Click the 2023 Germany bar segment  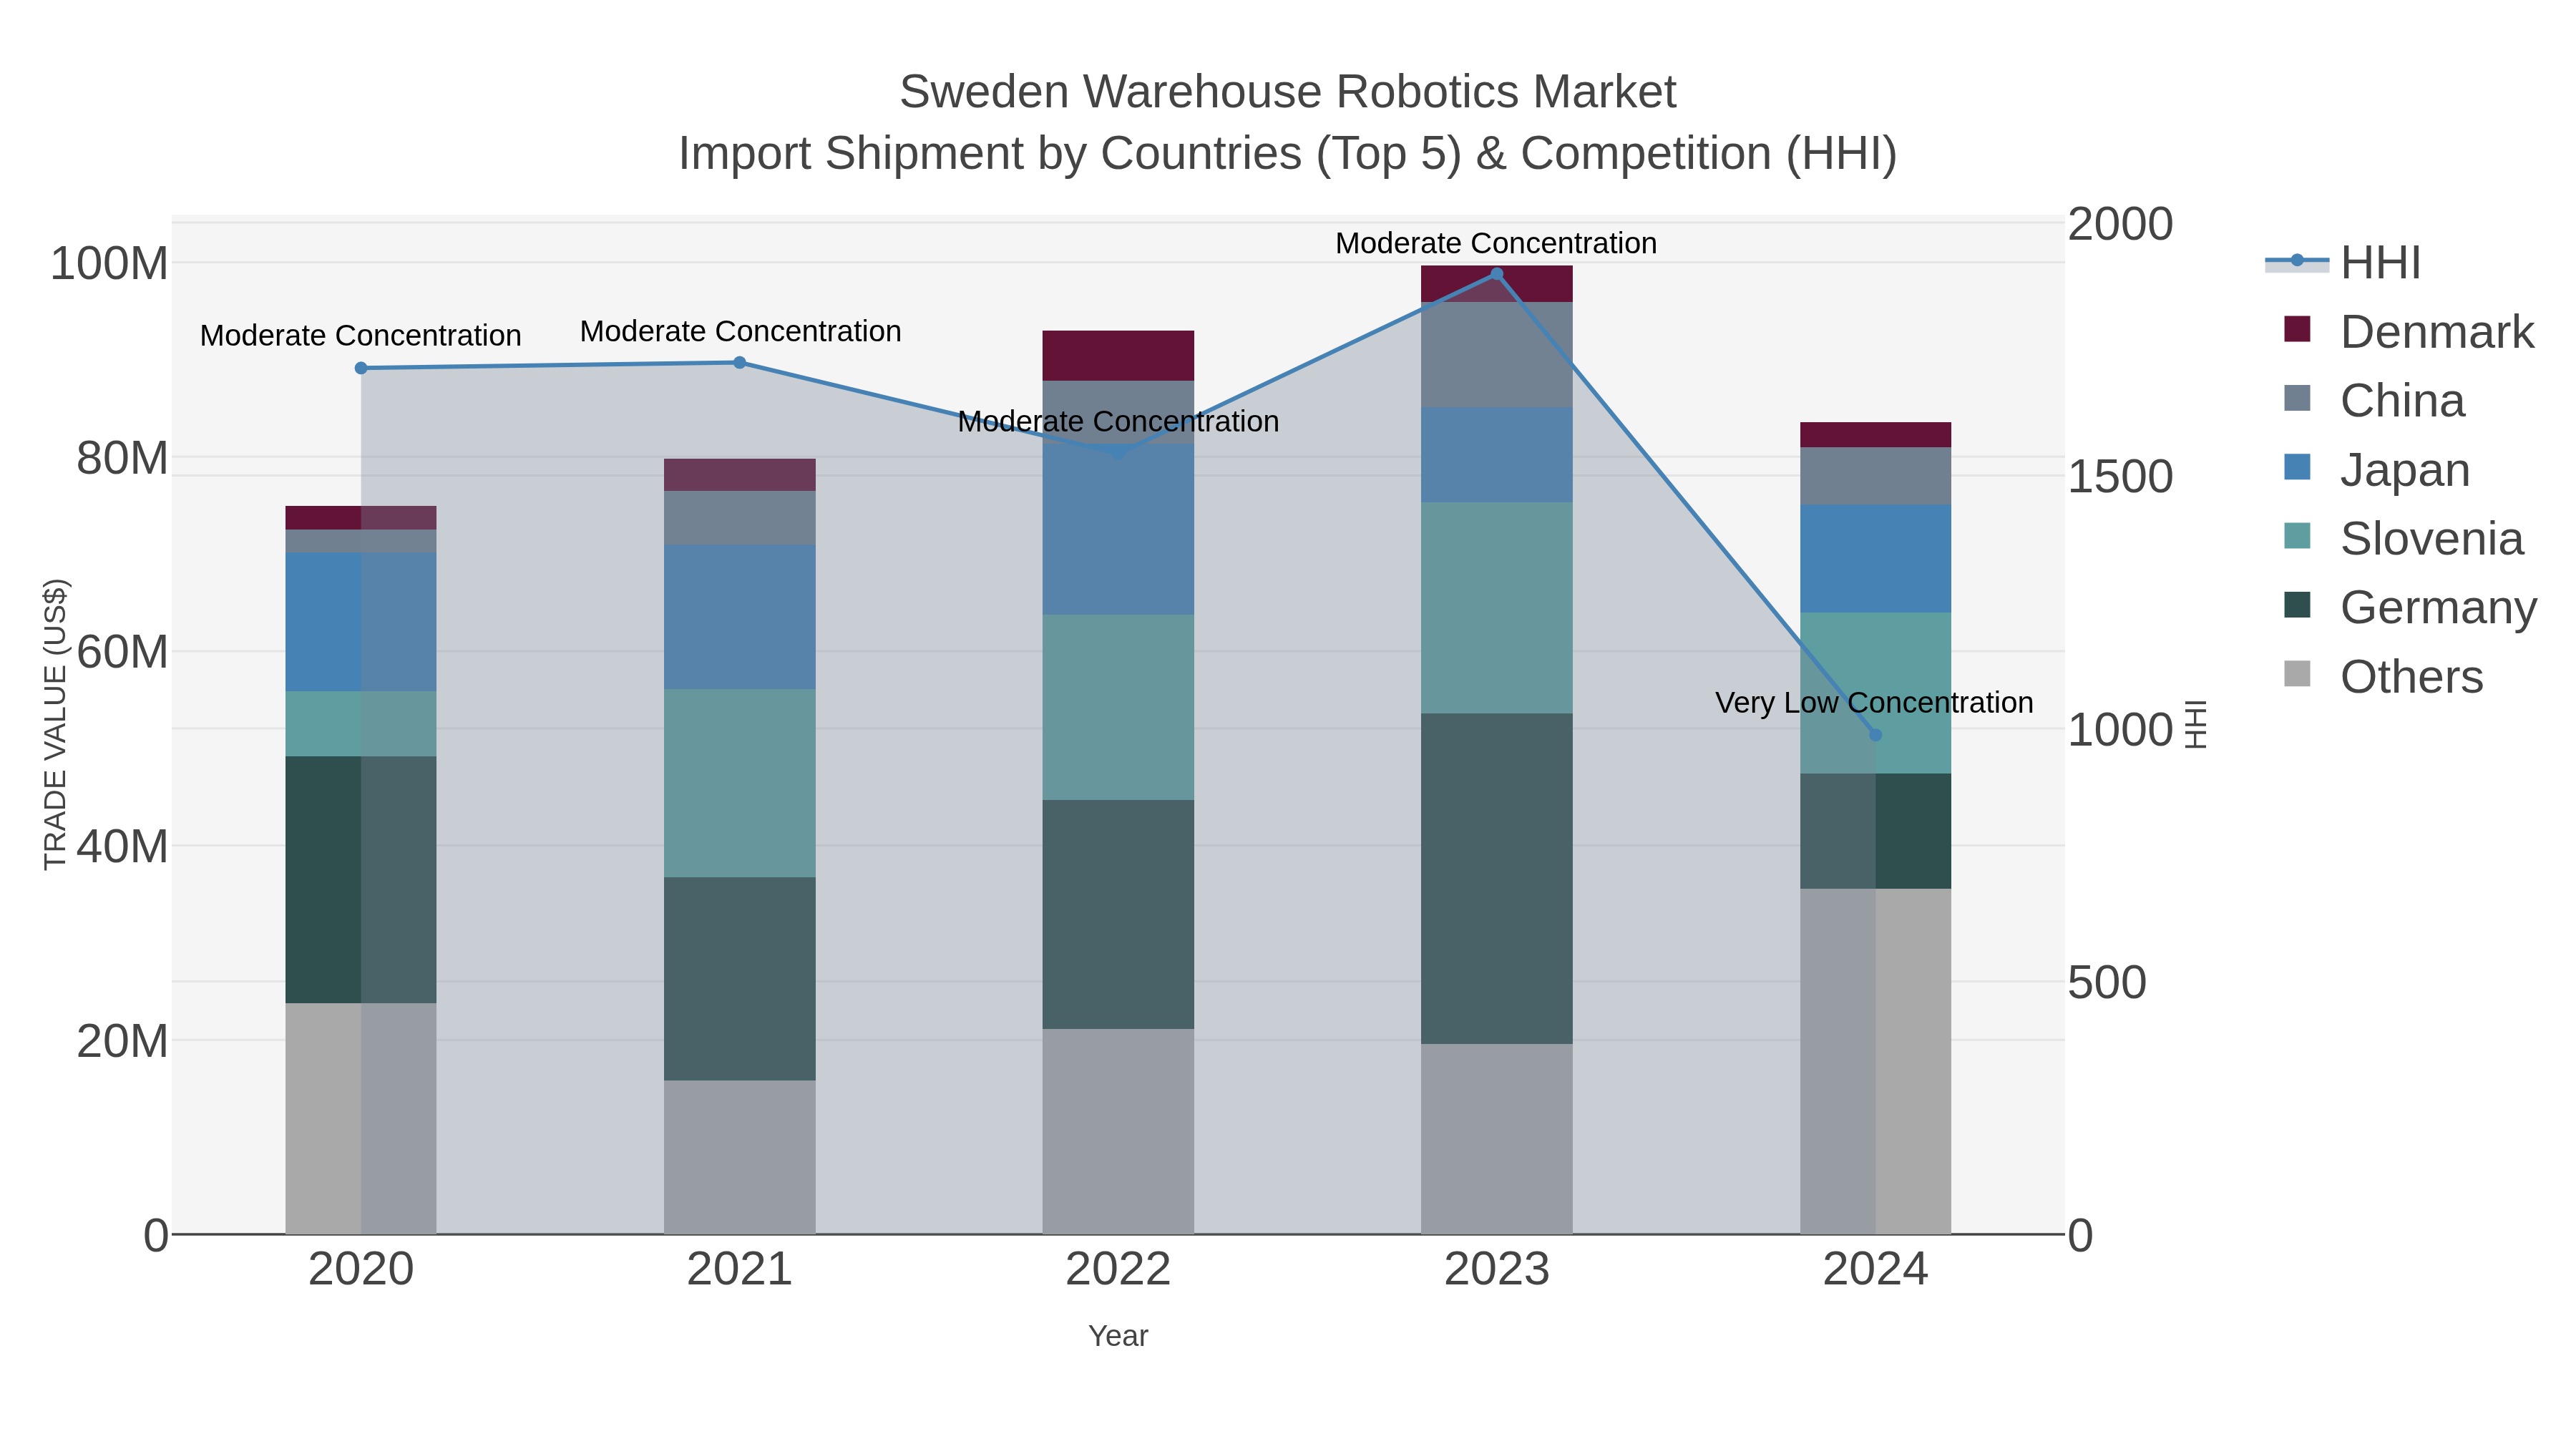click(x=1497, y=879)
